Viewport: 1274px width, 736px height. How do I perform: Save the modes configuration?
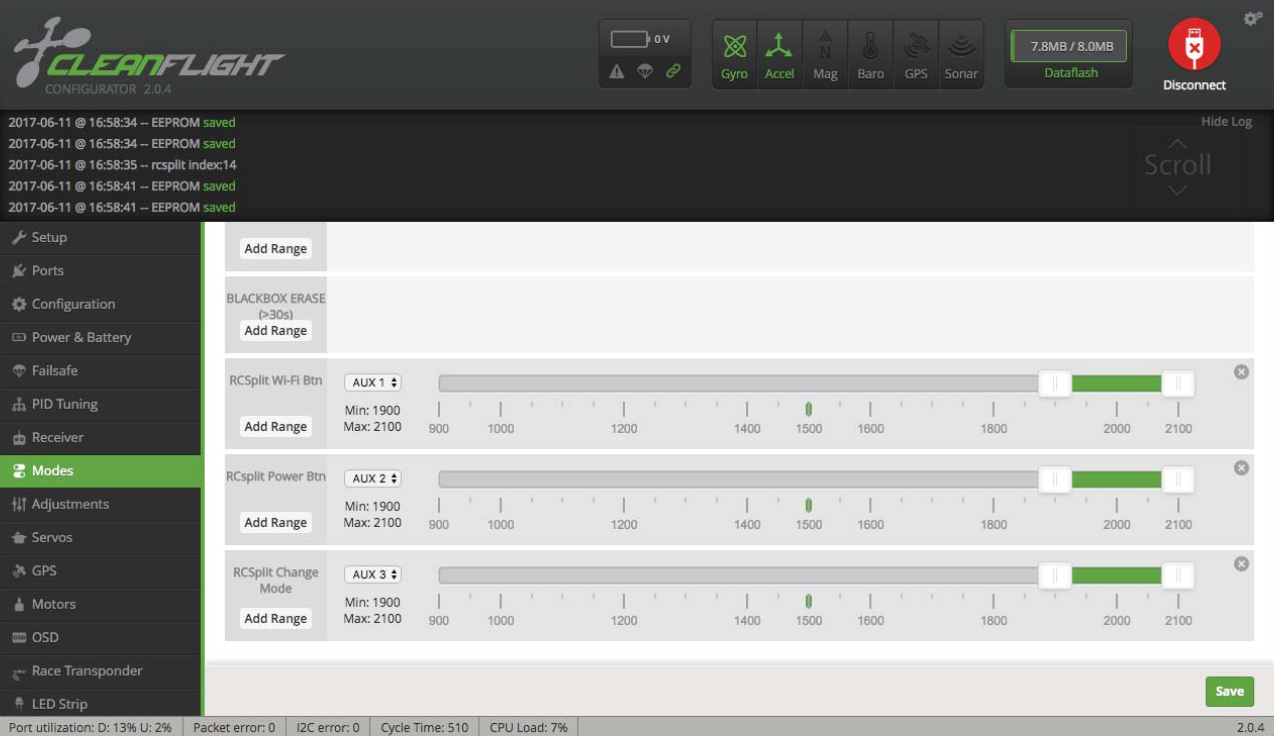(x=1229, y=691)
